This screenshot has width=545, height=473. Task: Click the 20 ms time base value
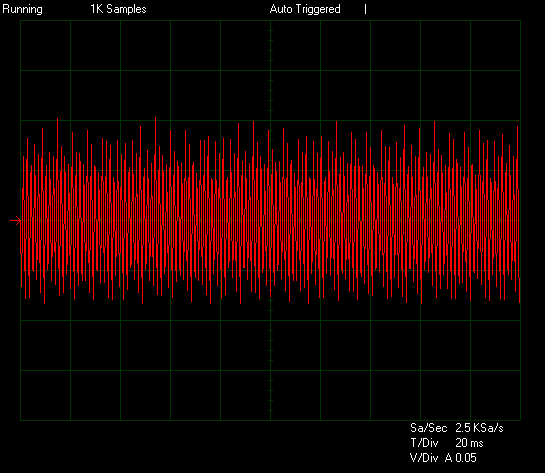coord(469,443)
